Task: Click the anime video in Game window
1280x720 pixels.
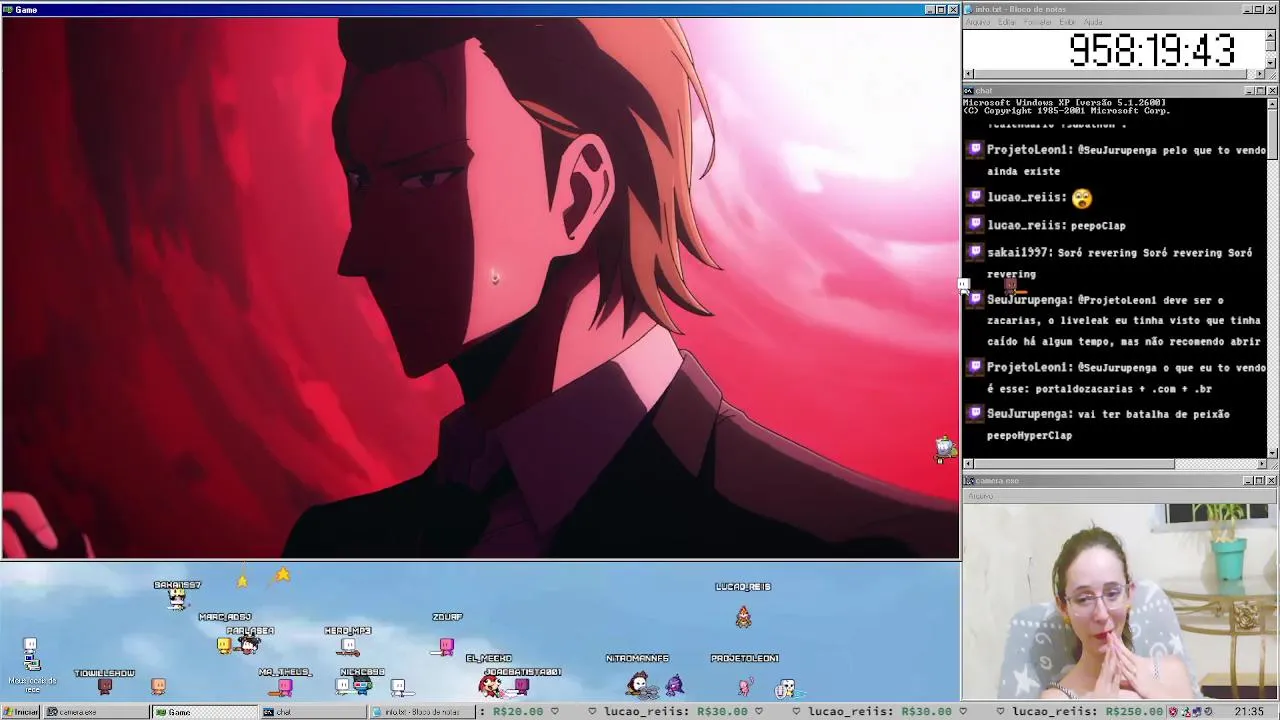Action: click(480, 287)
